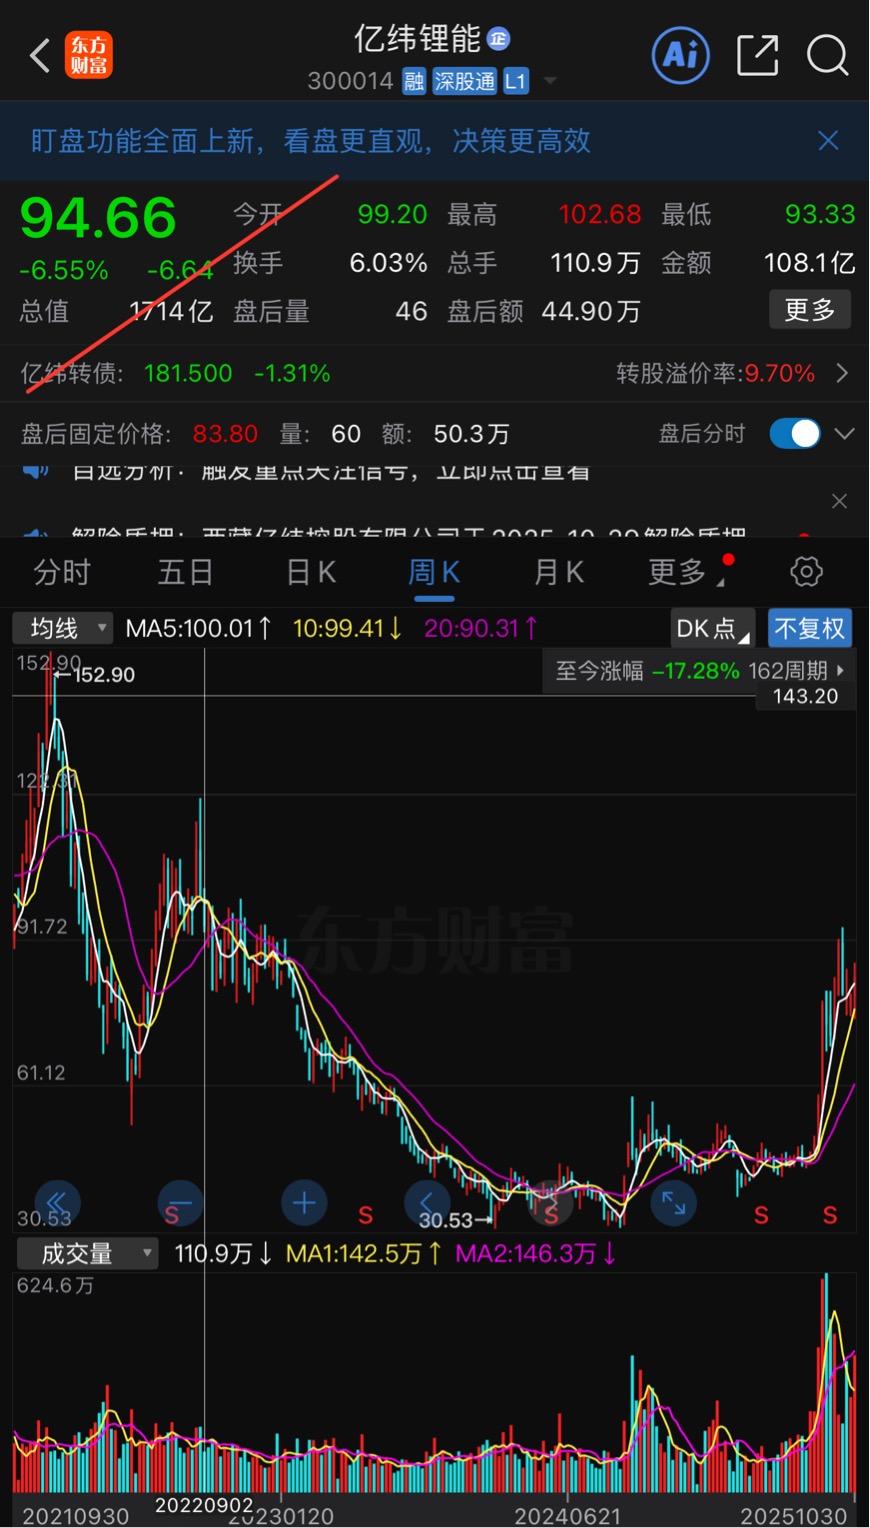
Task: Close the notification ticker
Action: (x=840, y=501)
